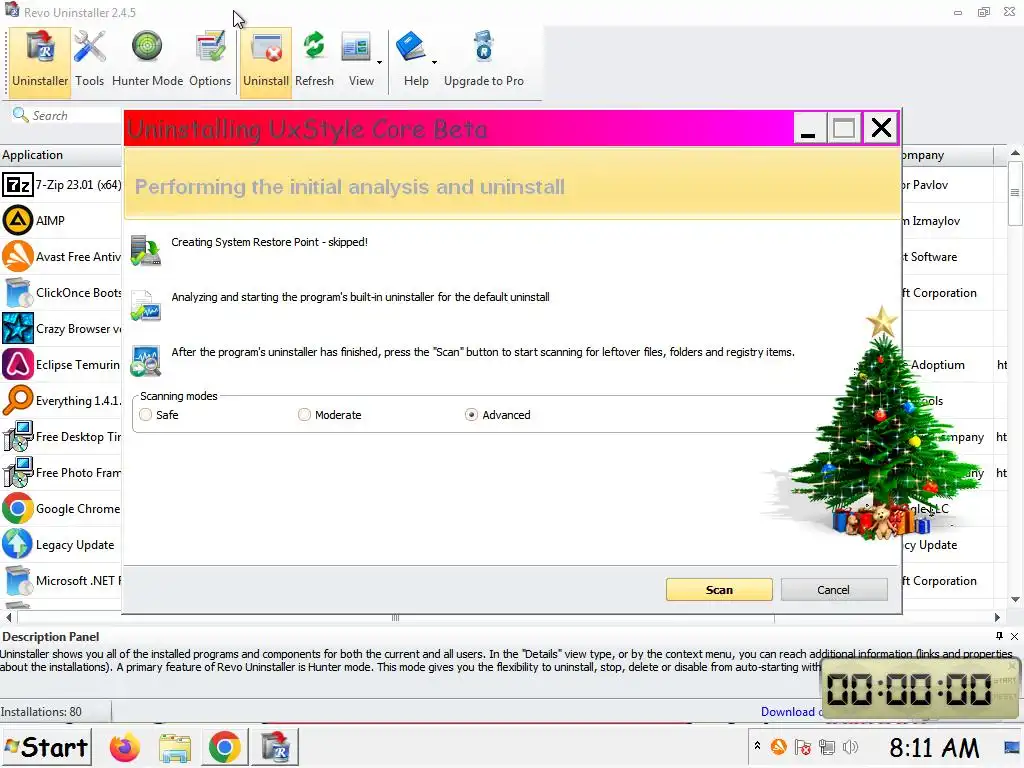Minimize the Uninstalling UxStyle dialog
Screen dimensions: 1024x768
pyautogui.click(x=808, y=128)
